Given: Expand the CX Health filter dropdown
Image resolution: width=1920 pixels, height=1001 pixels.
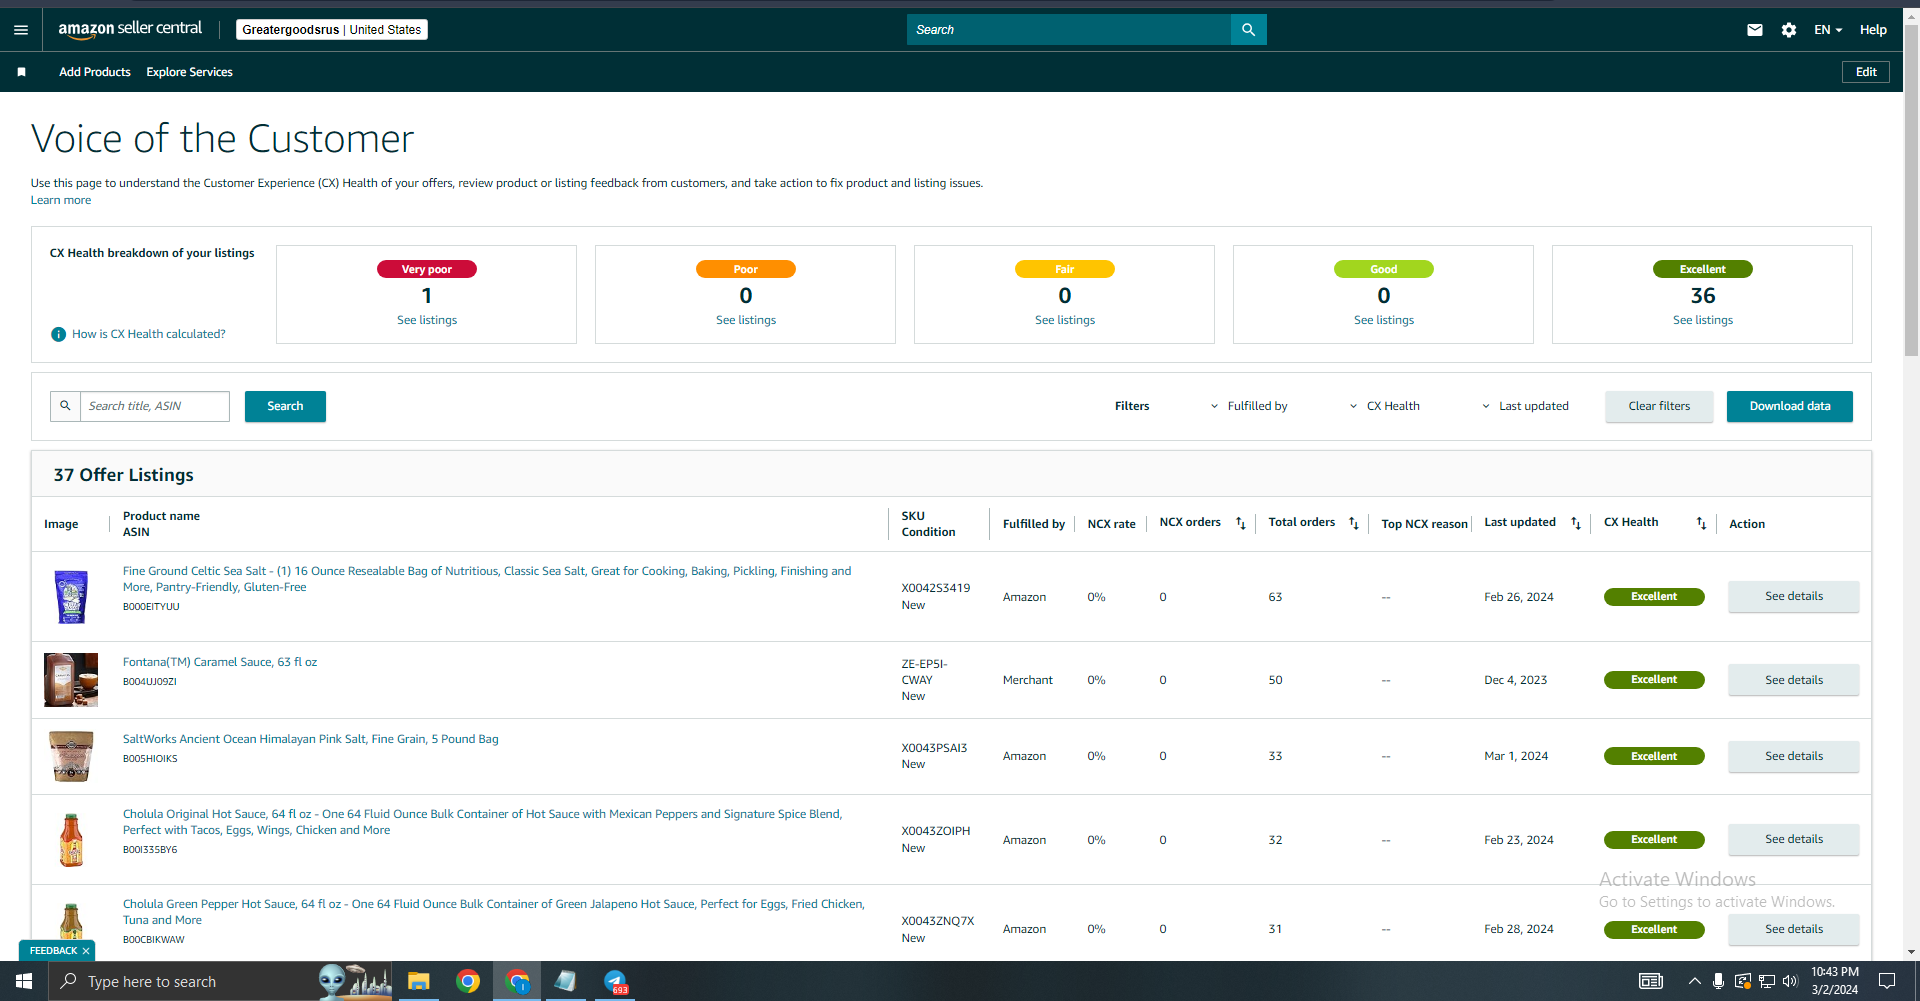Looking at the screenshot, I should click(x=1385, y=406).
